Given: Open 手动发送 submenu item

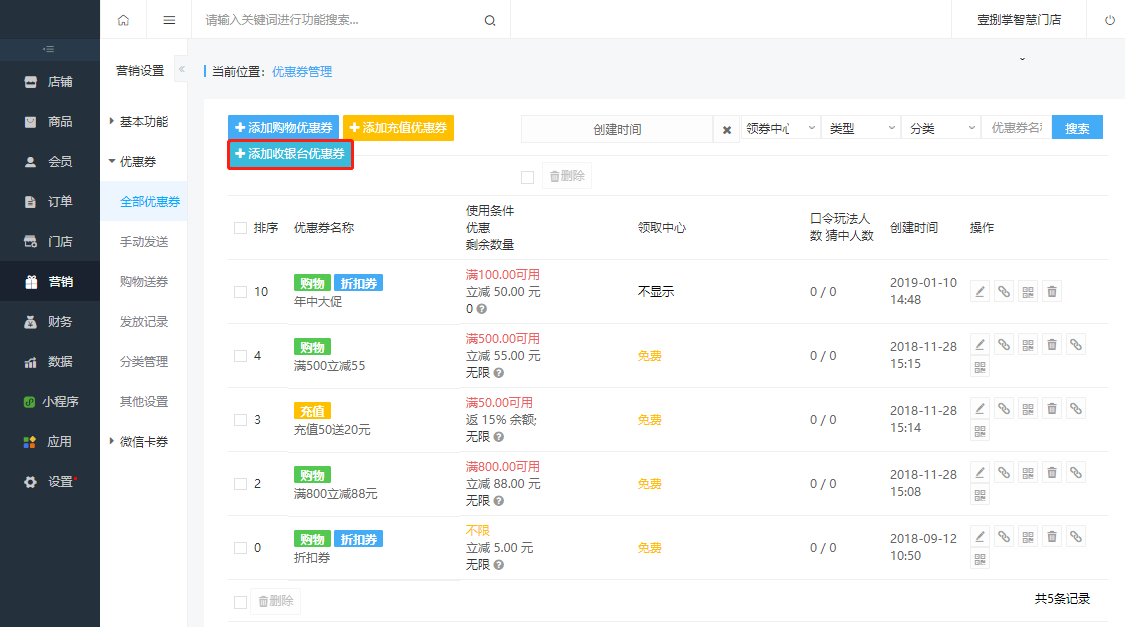Looking at the screenshot, I should pyautogui.click(x=143, y=242).
